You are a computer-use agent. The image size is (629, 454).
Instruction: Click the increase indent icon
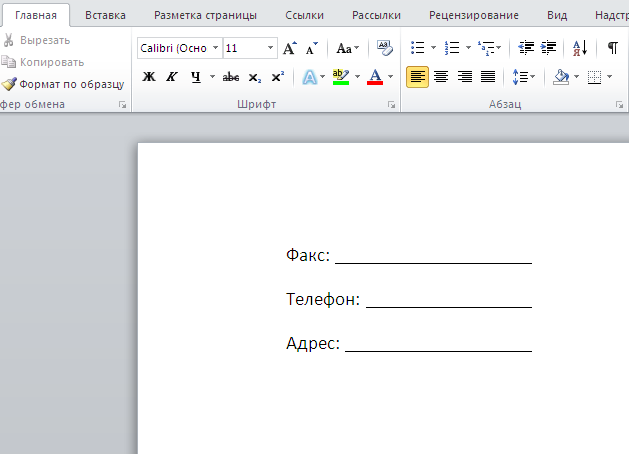548,48
